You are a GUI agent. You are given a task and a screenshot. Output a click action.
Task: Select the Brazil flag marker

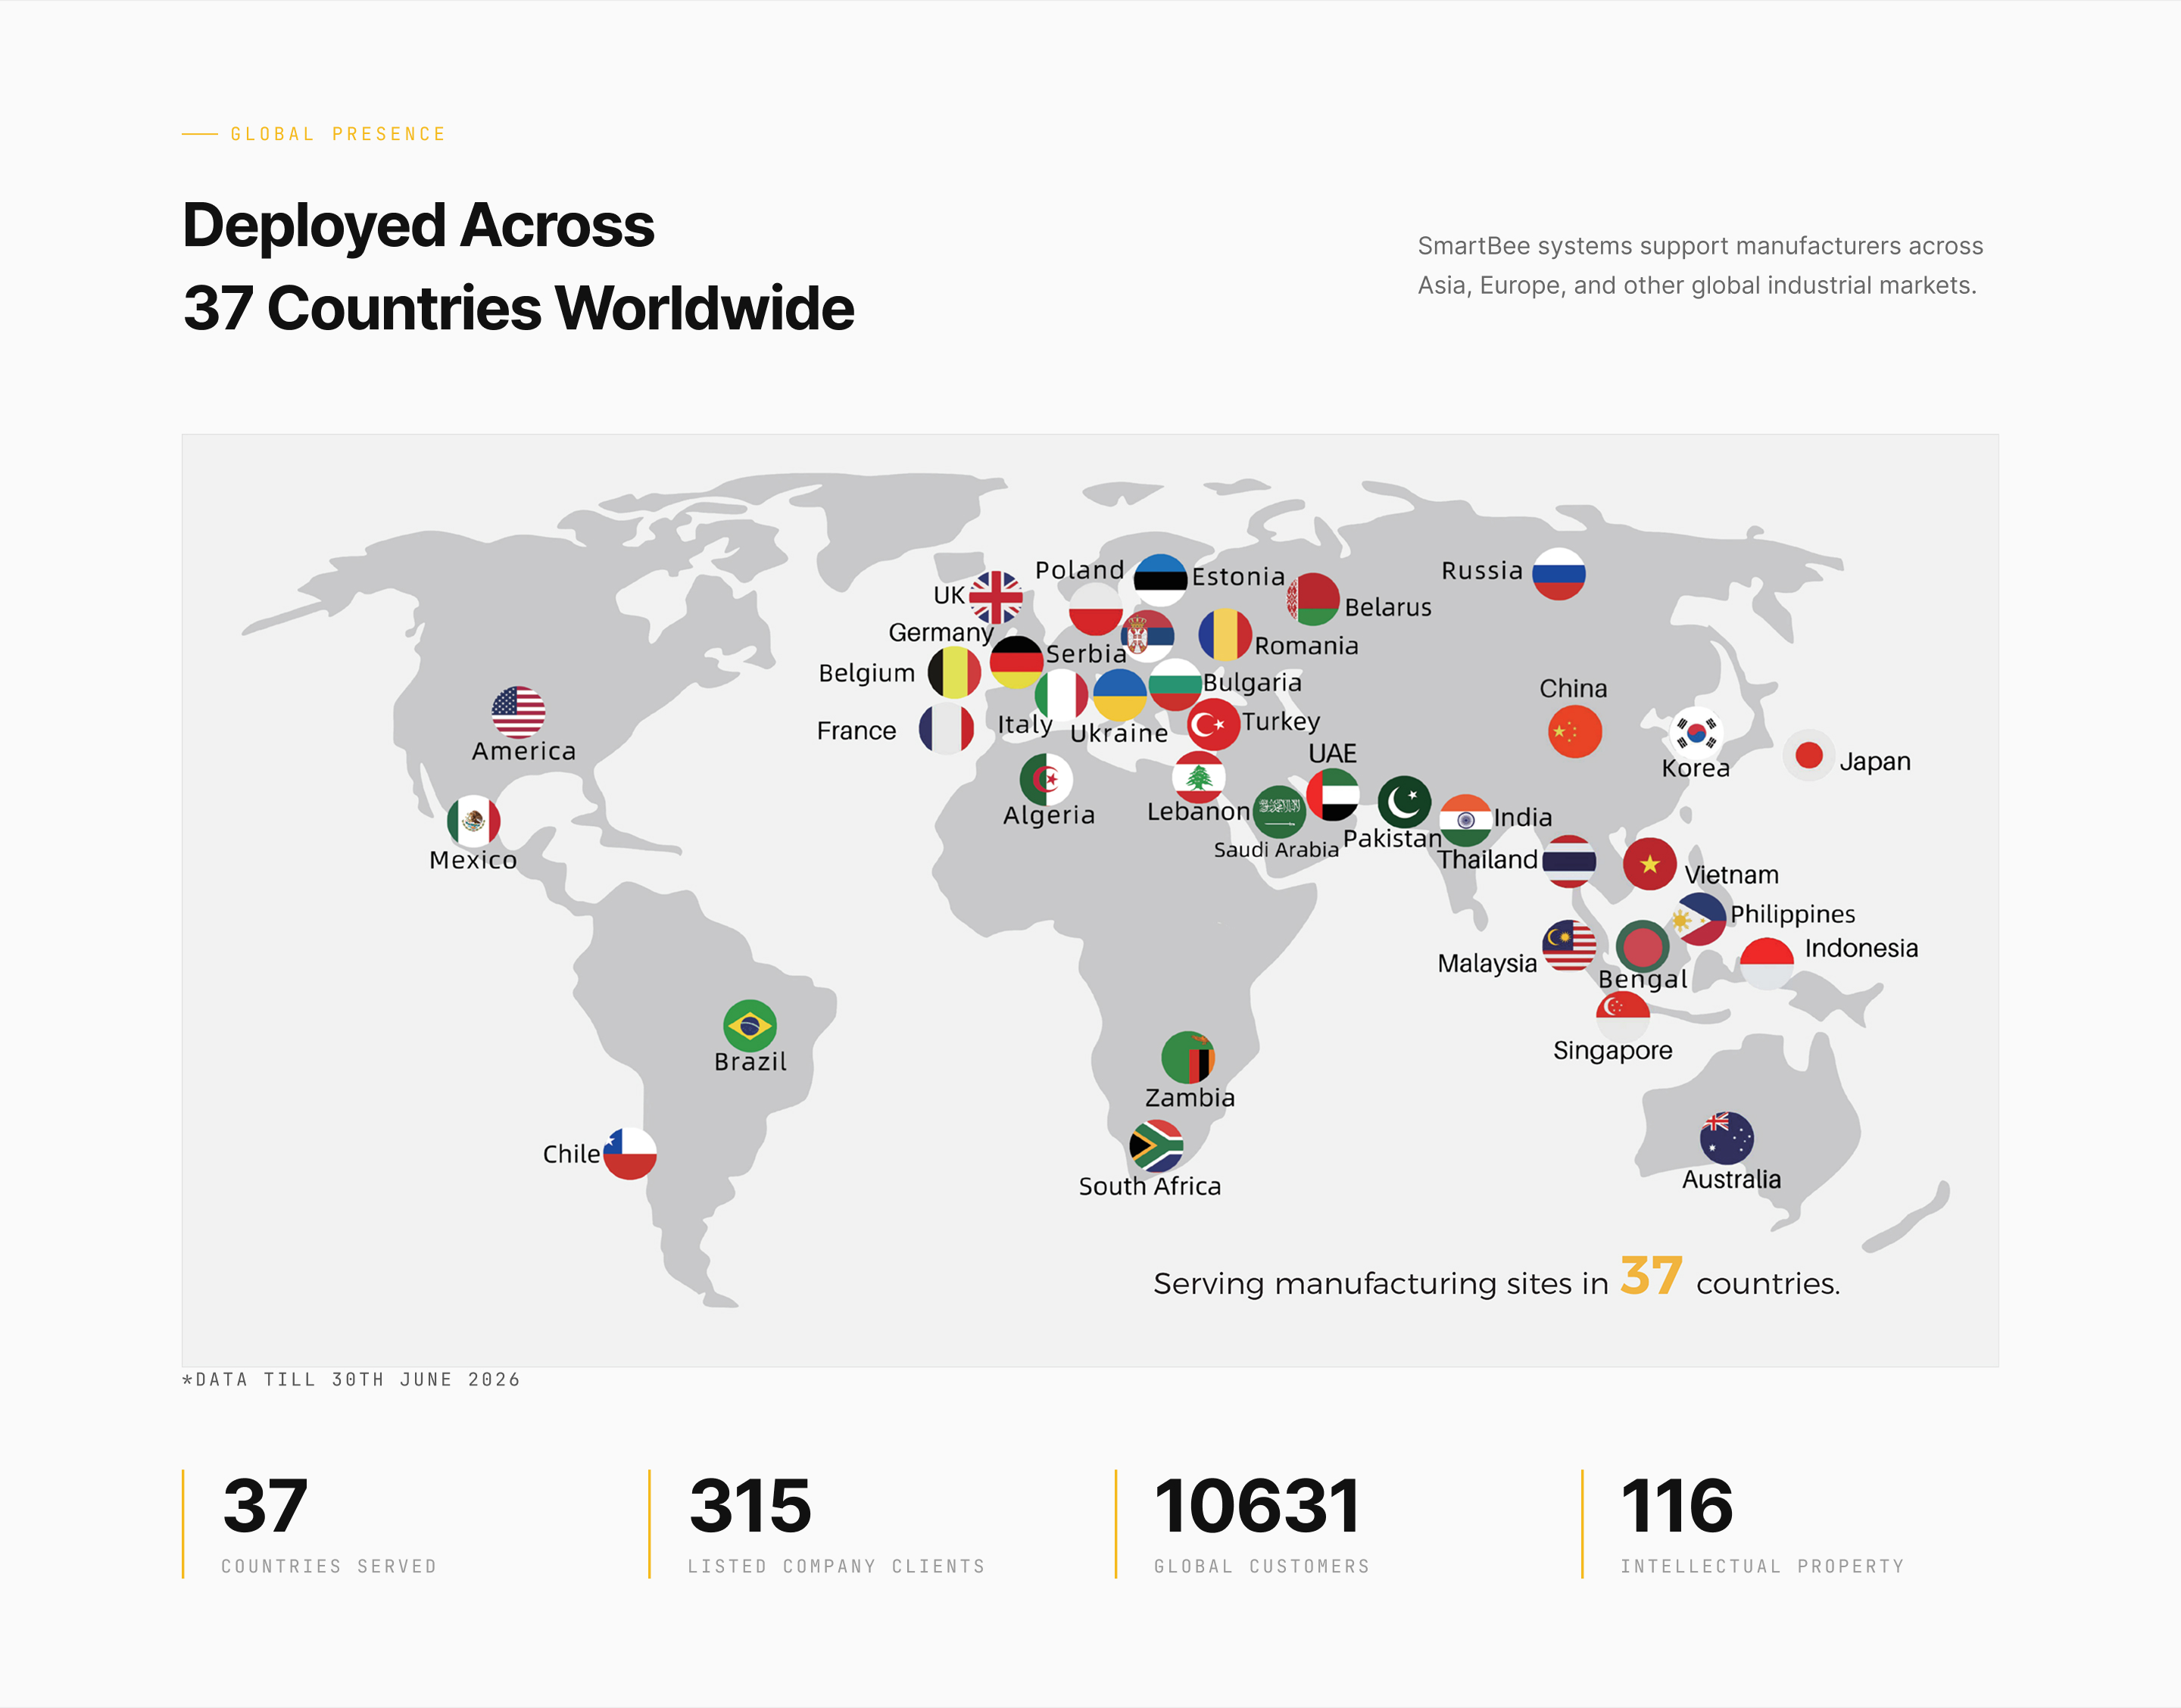[x=749, y=1026]
